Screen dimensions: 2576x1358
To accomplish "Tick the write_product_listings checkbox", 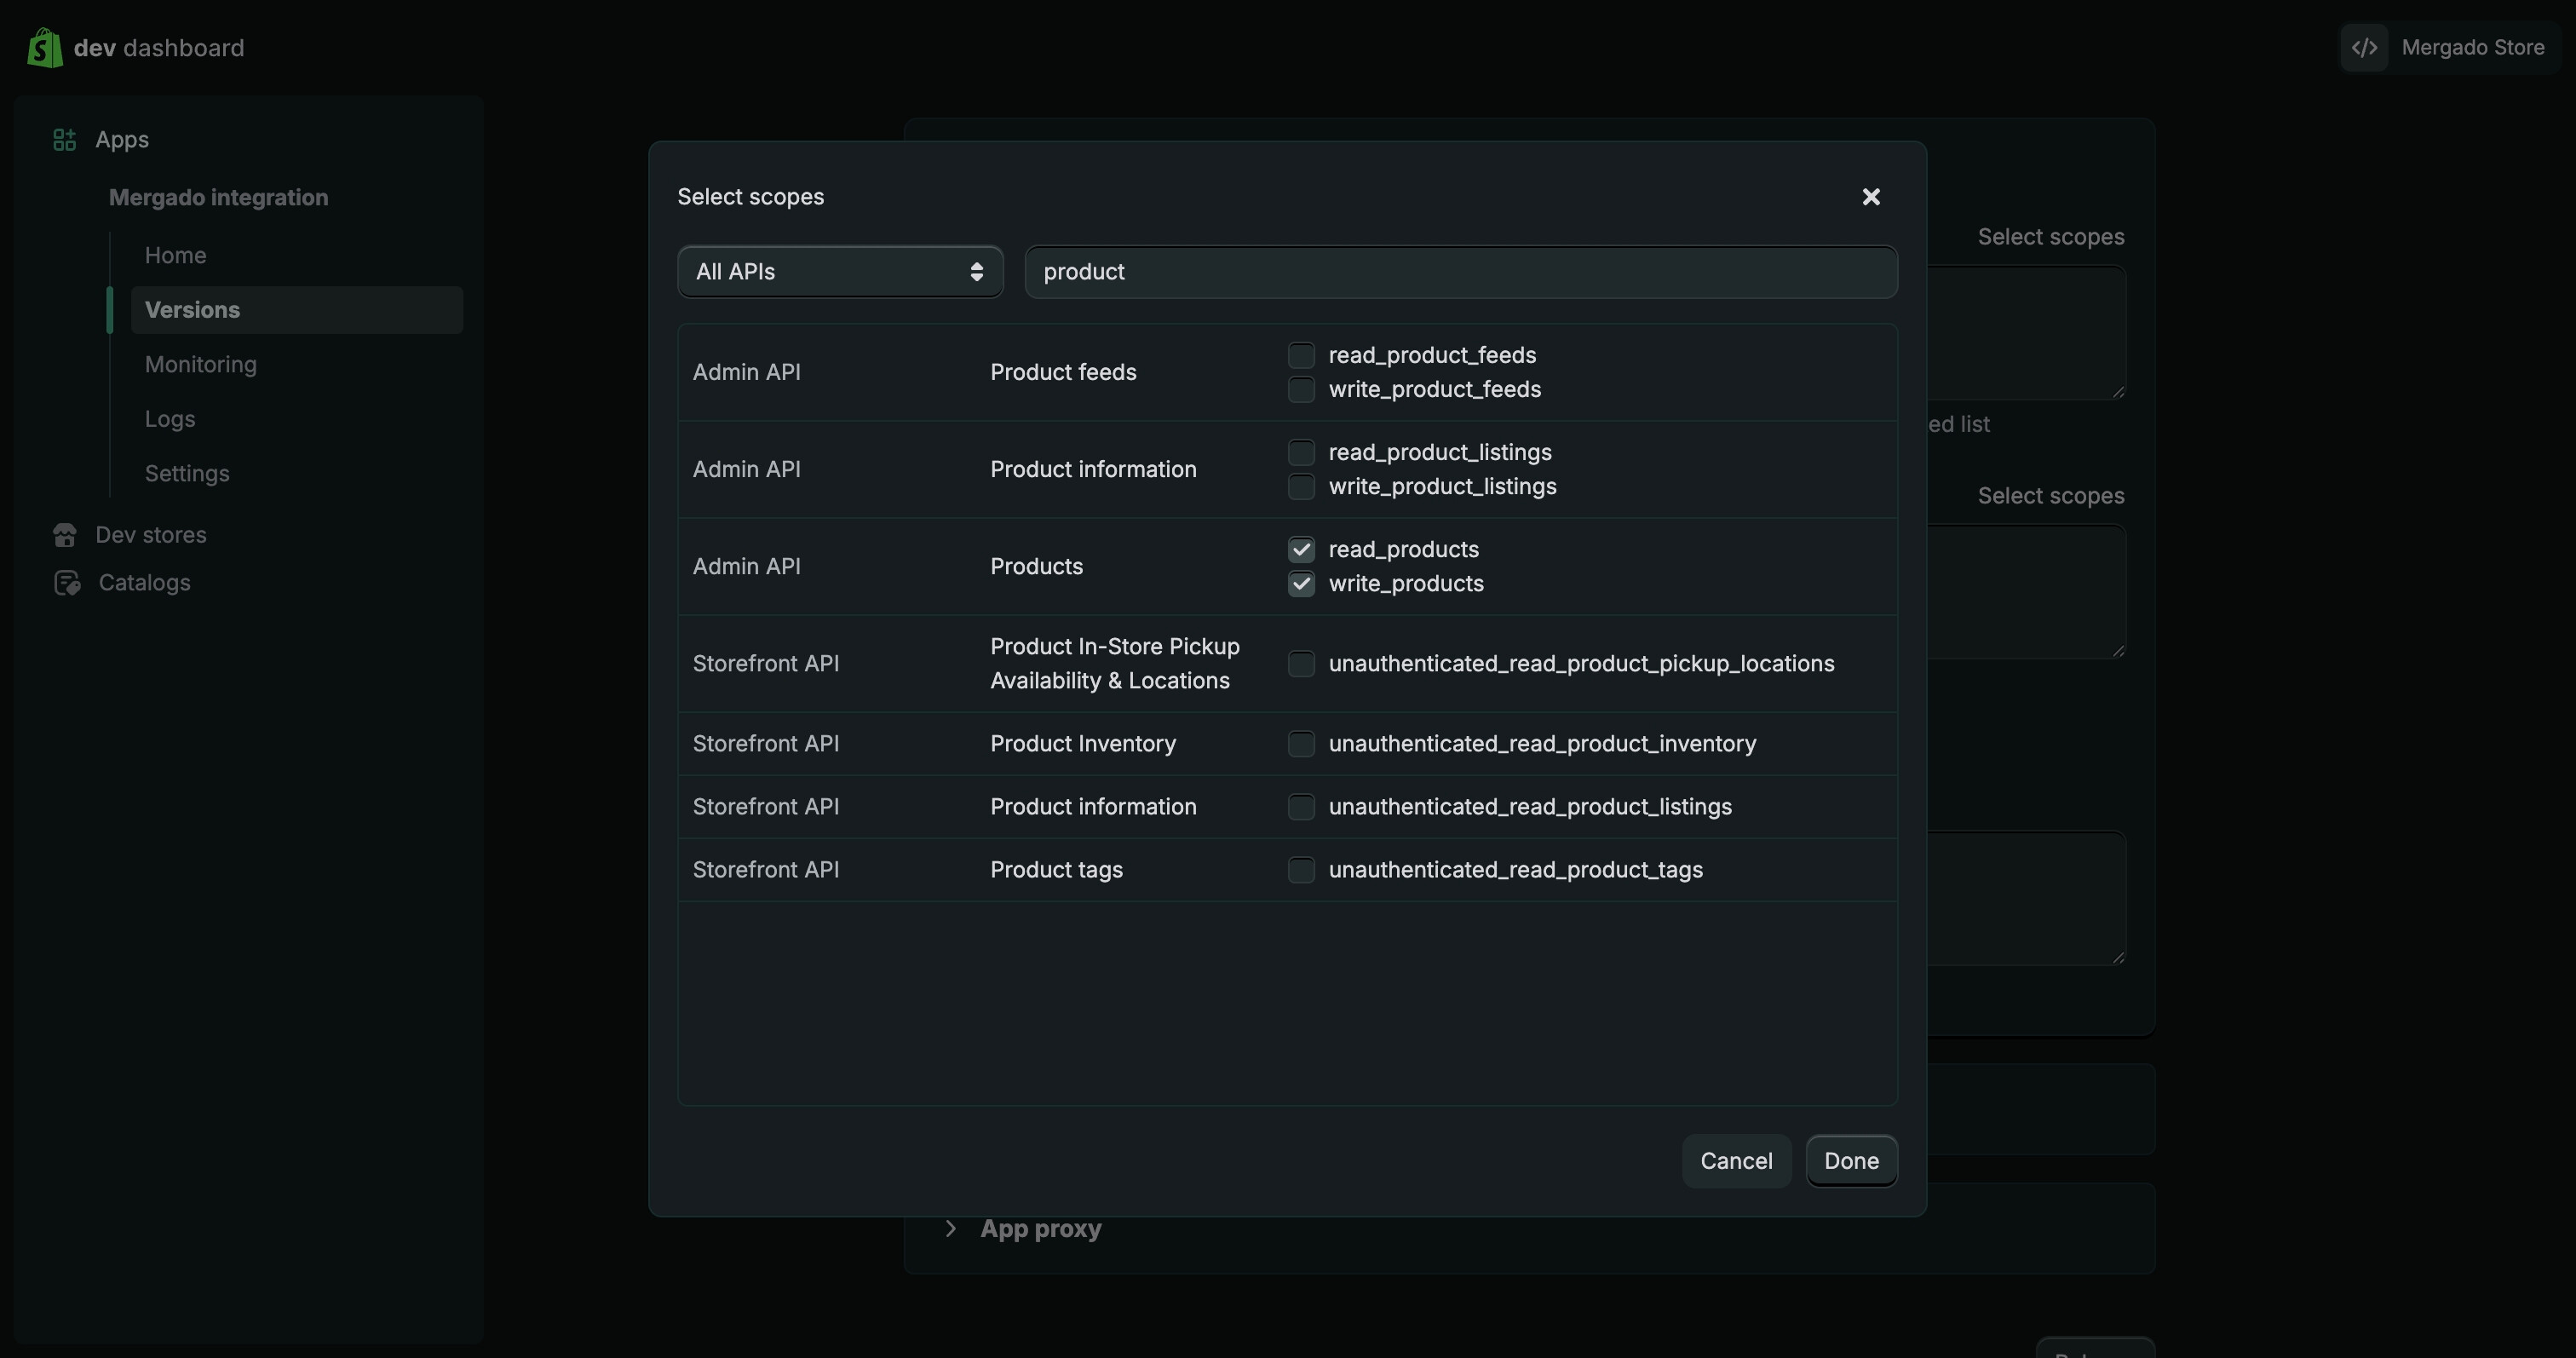I will tap(1301, 487).
